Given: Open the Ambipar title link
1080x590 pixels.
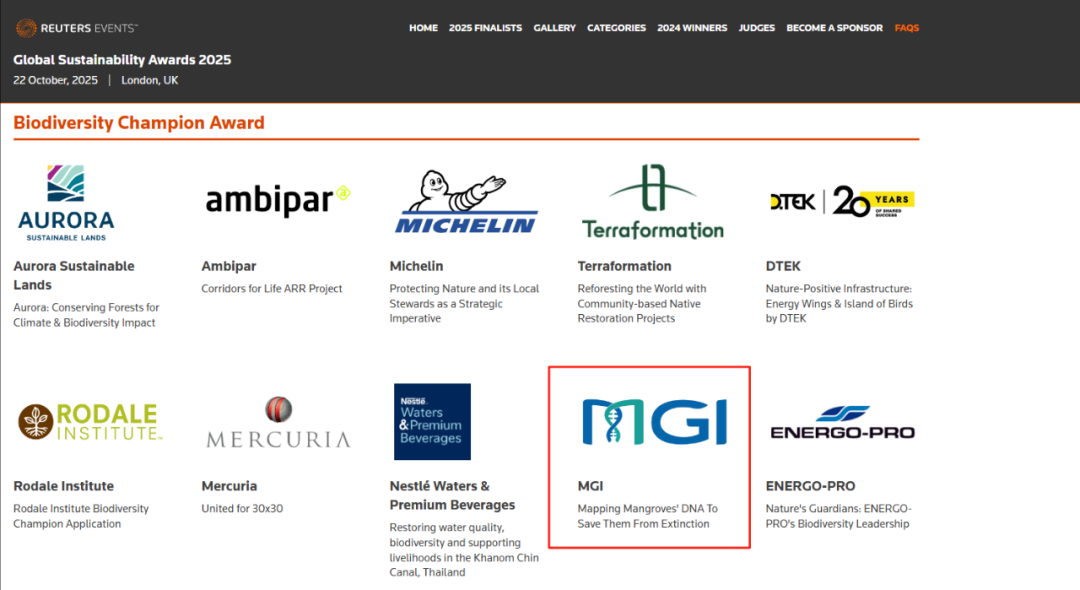Looking at the screenshot, I should (229, 266).
